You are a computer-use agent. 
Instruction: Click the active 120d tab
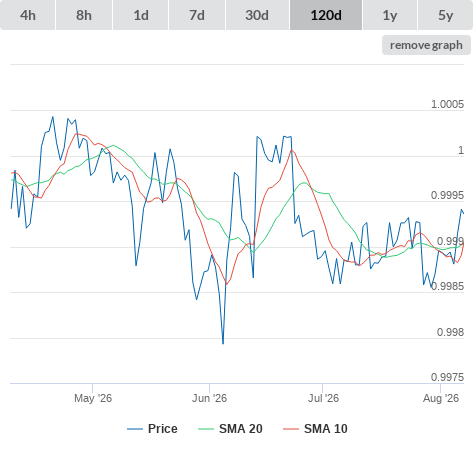point(326,15)
